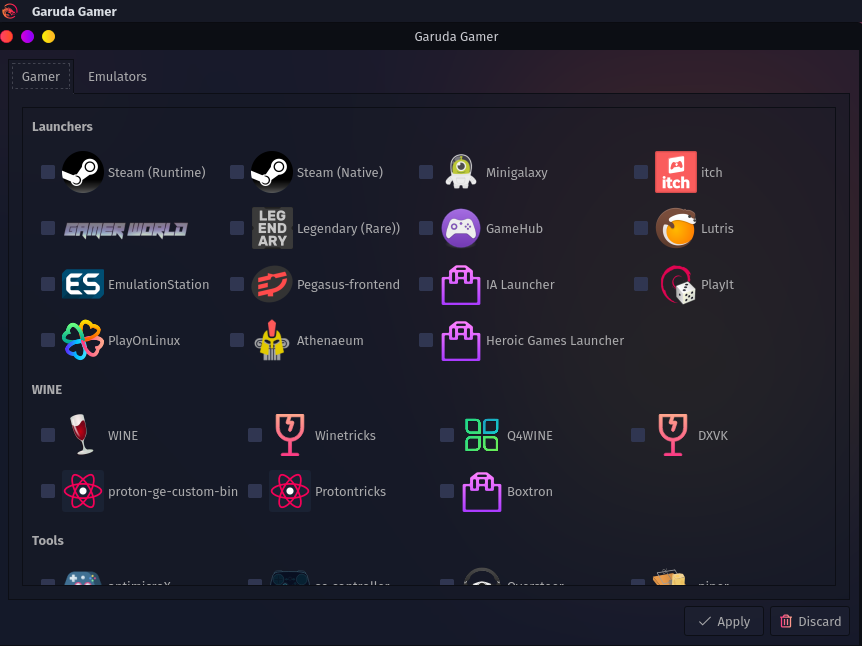Enable the Heroic Games Launcher checkbox
862x646 pixels.
[426, 340]
